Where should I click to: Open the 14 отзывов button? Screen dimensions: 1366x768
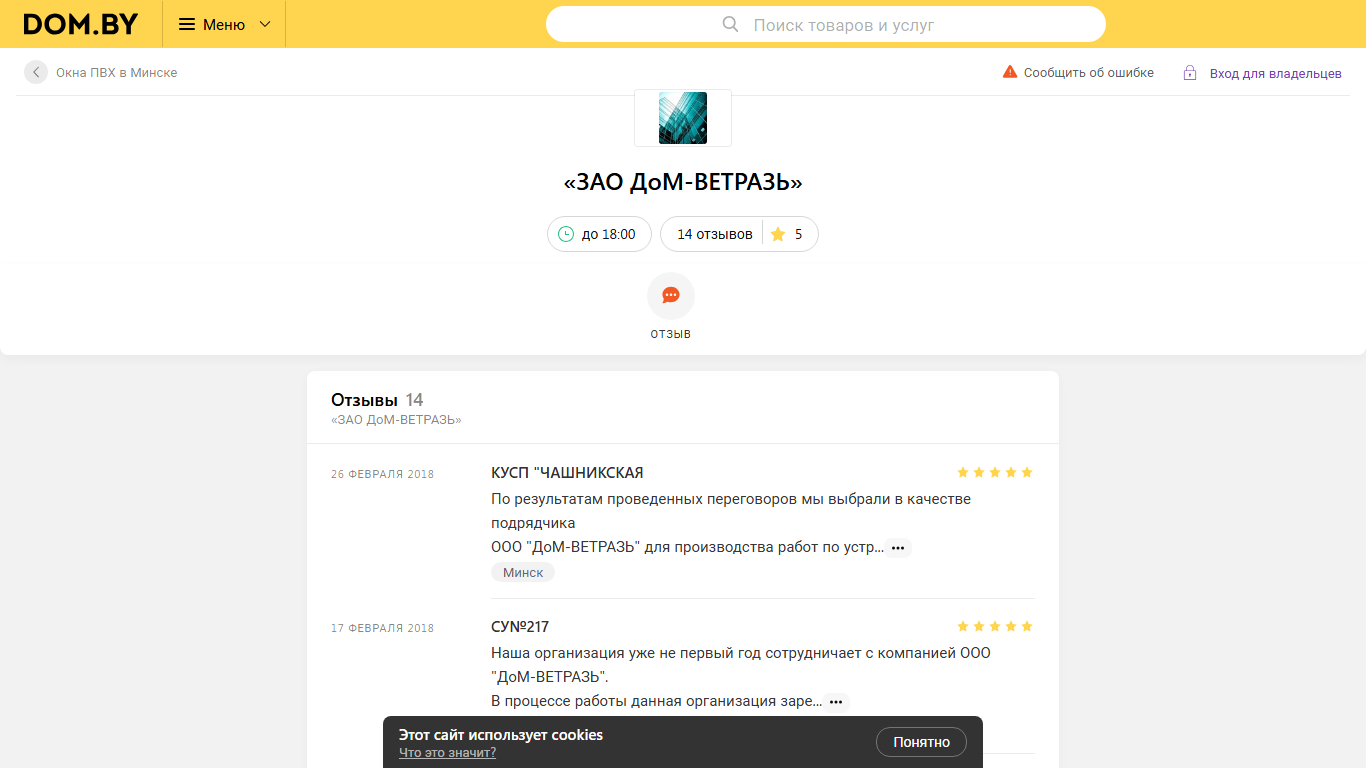point(715,234)
